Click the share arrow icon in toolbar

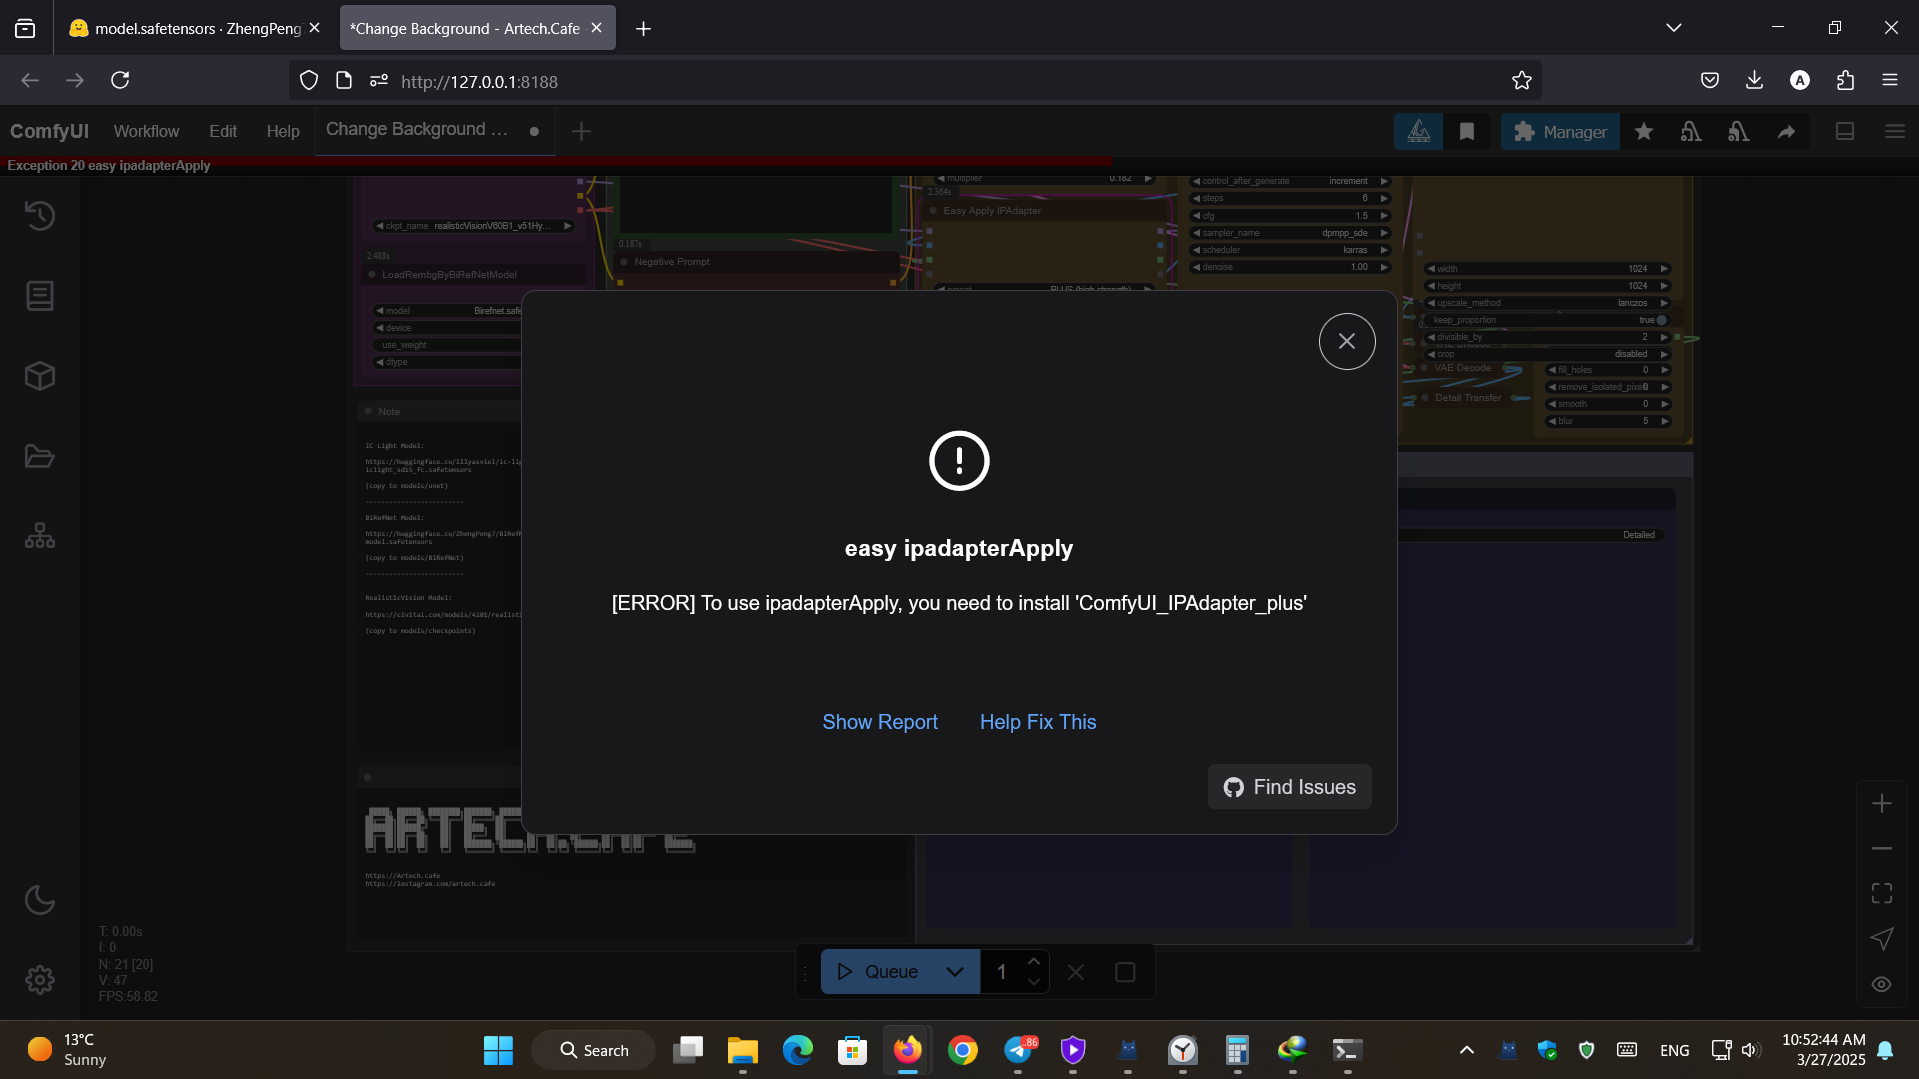coord(1786,132)
